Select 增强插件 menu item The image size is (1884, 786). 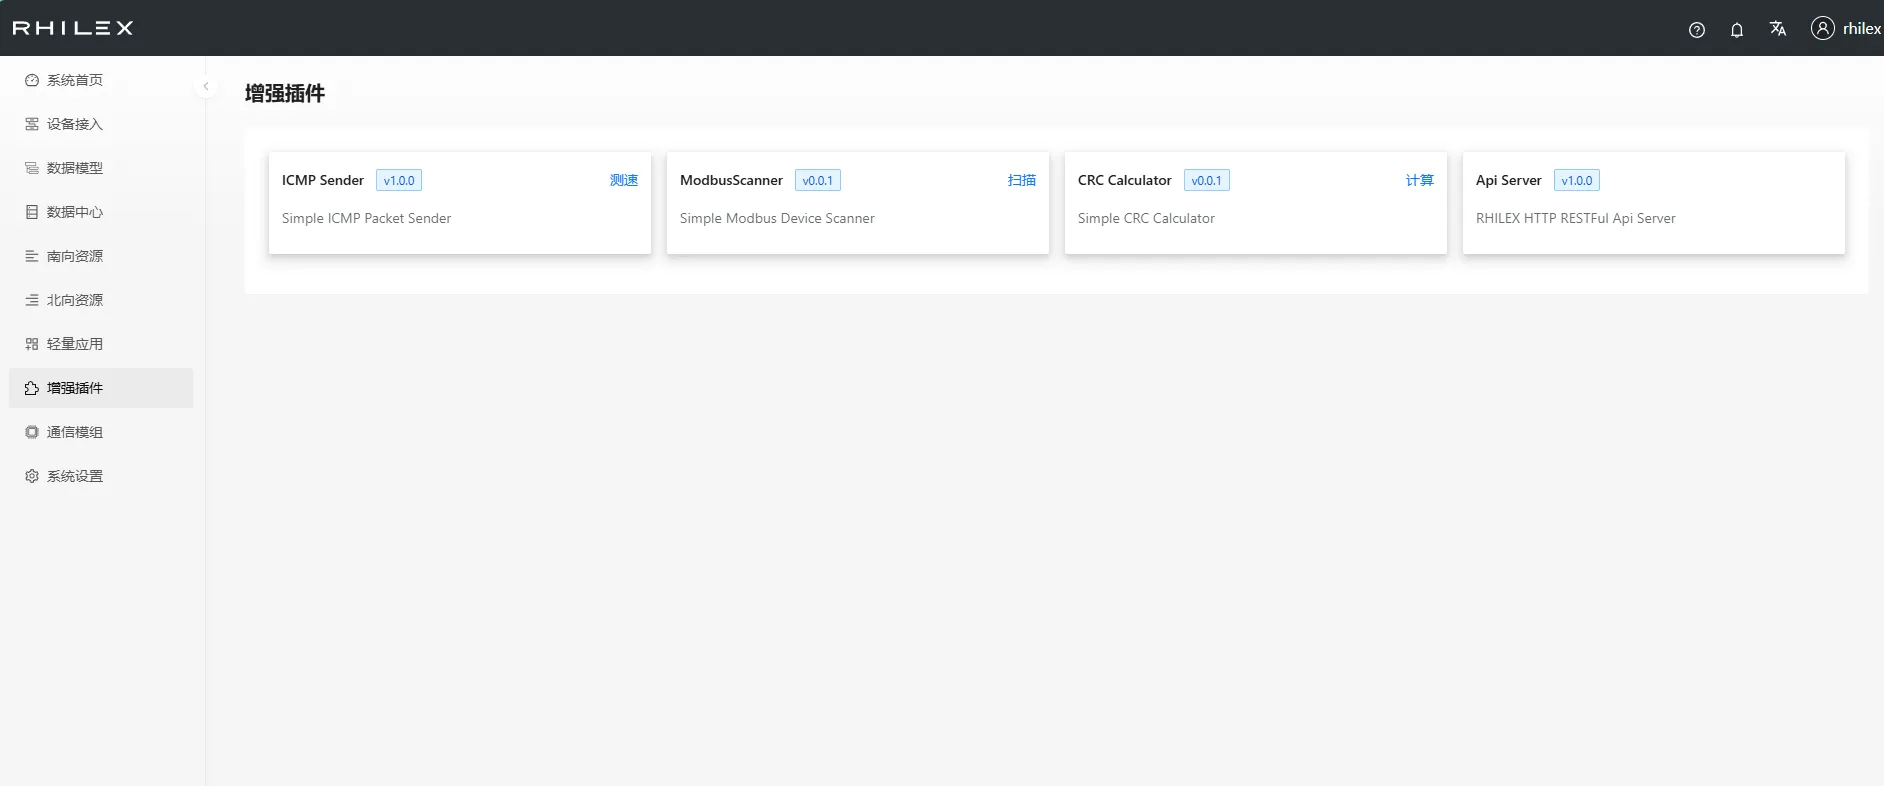click(x=101, y=388)
